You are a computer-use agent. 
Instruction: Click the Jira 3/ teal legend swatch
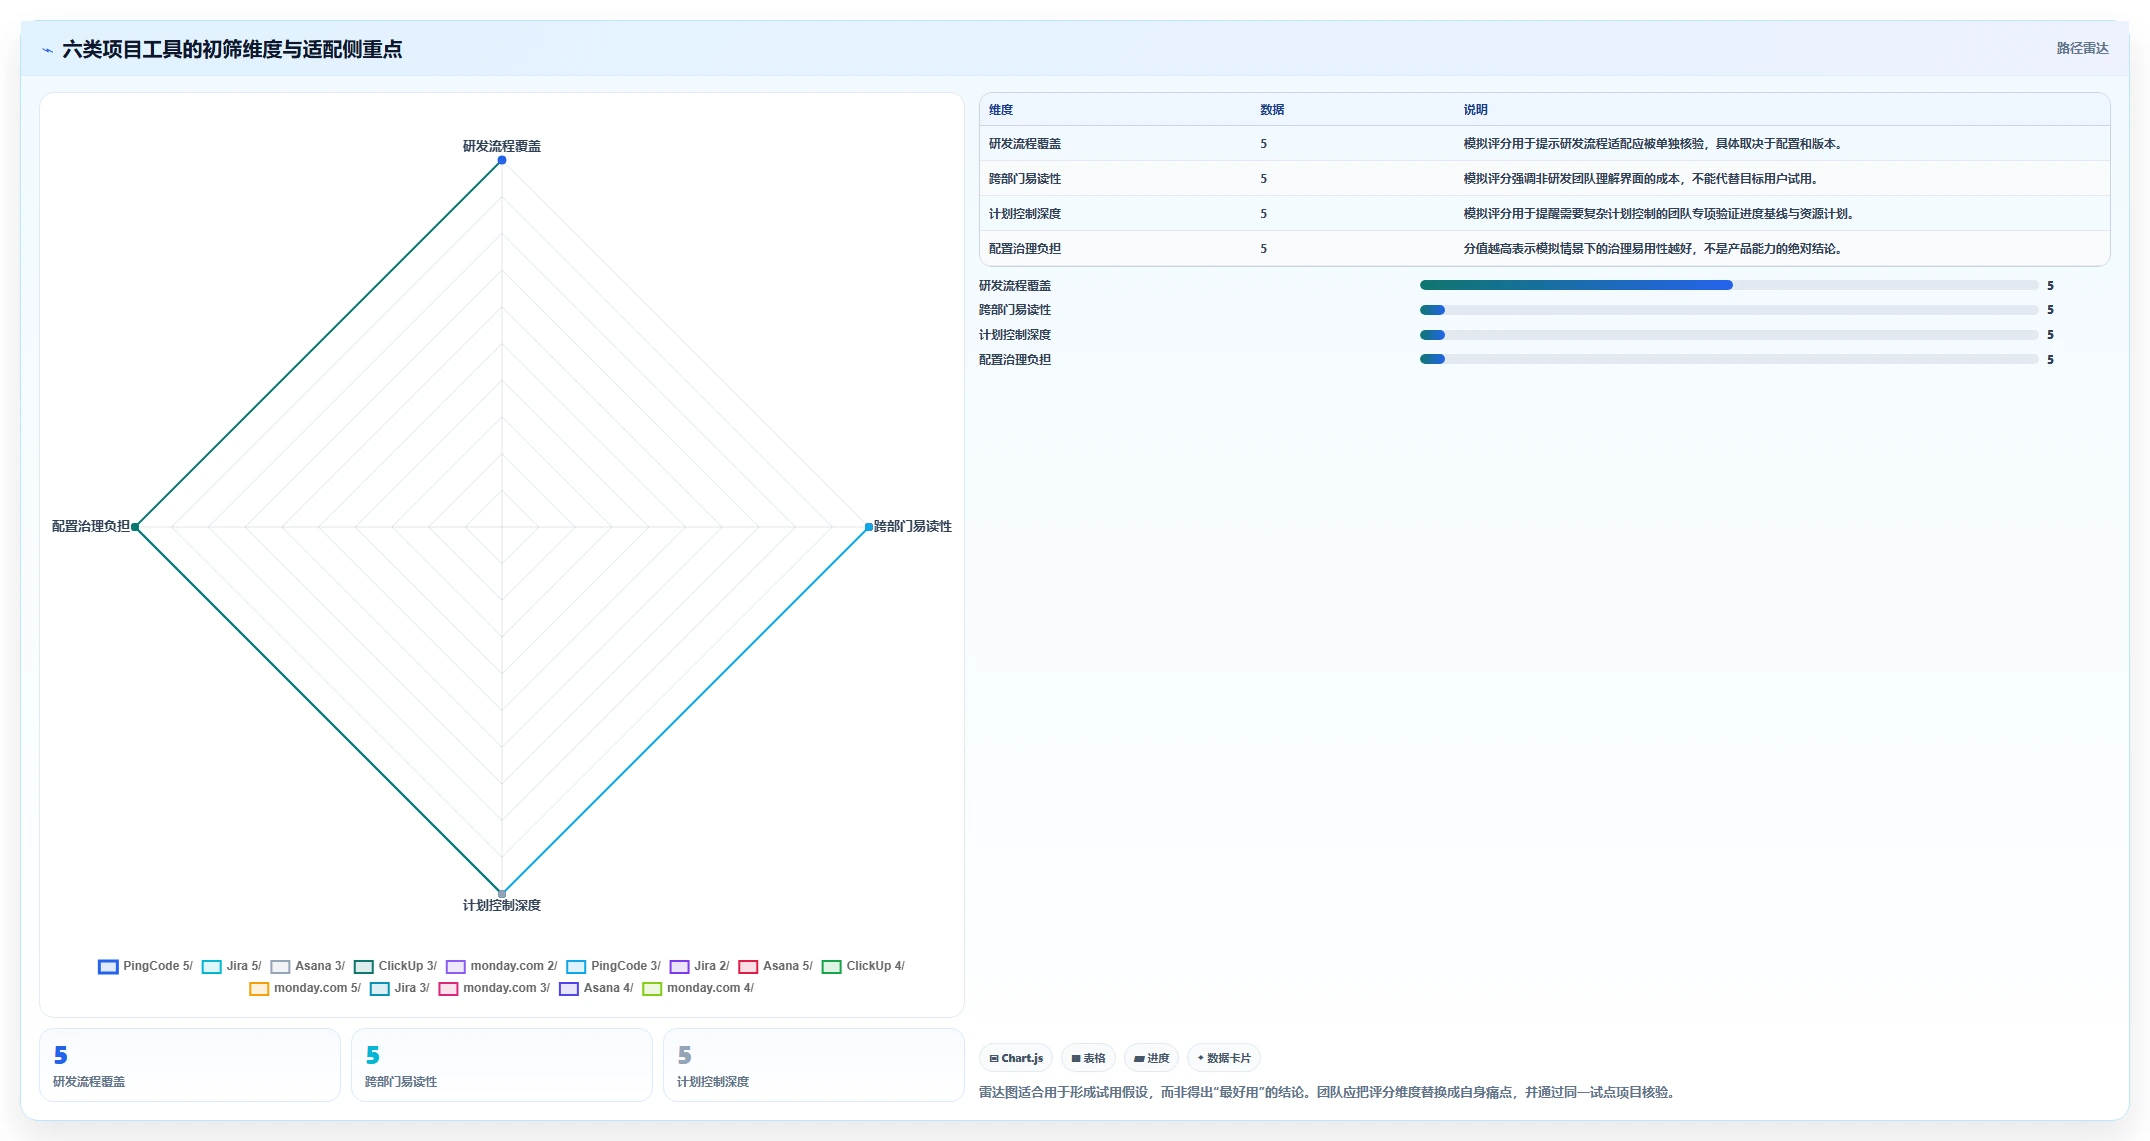coord(380,989)
